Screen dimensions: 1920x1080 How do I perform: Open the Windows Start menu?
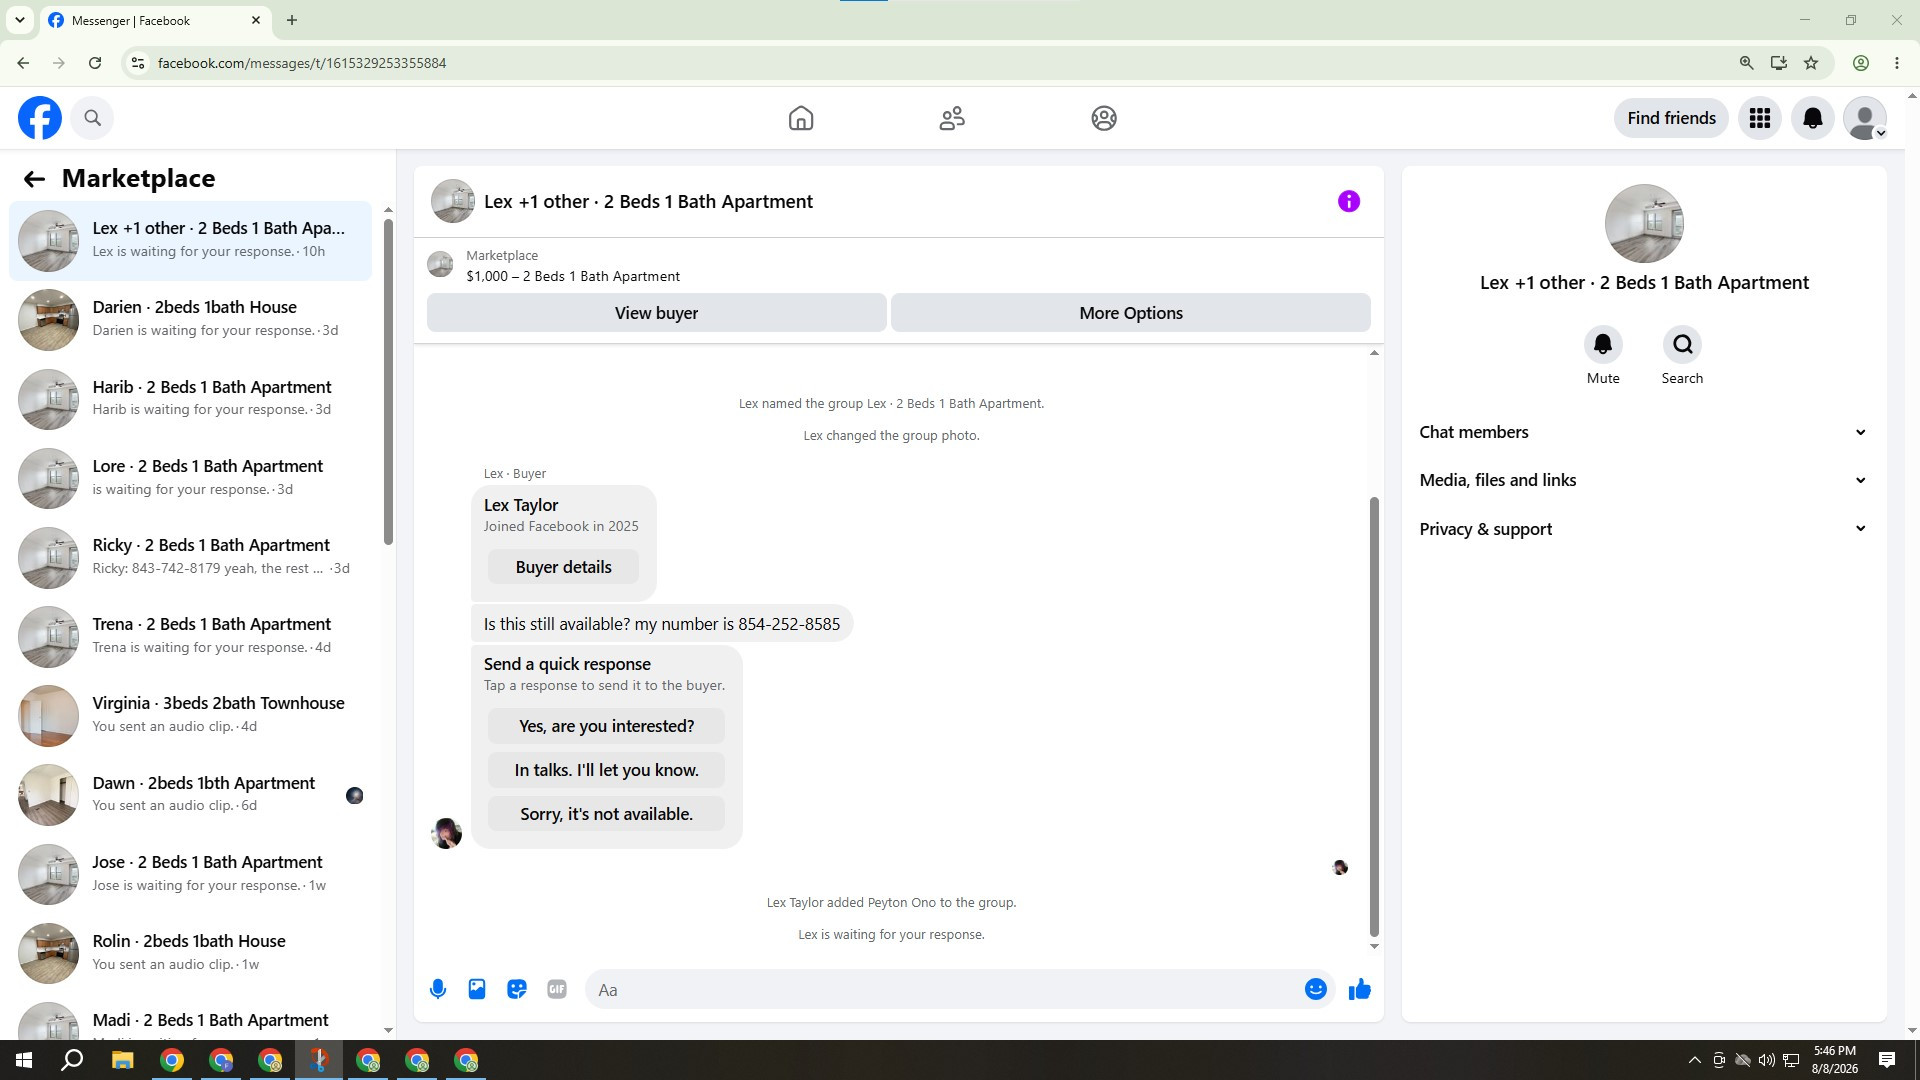(x=24, y=1060)
